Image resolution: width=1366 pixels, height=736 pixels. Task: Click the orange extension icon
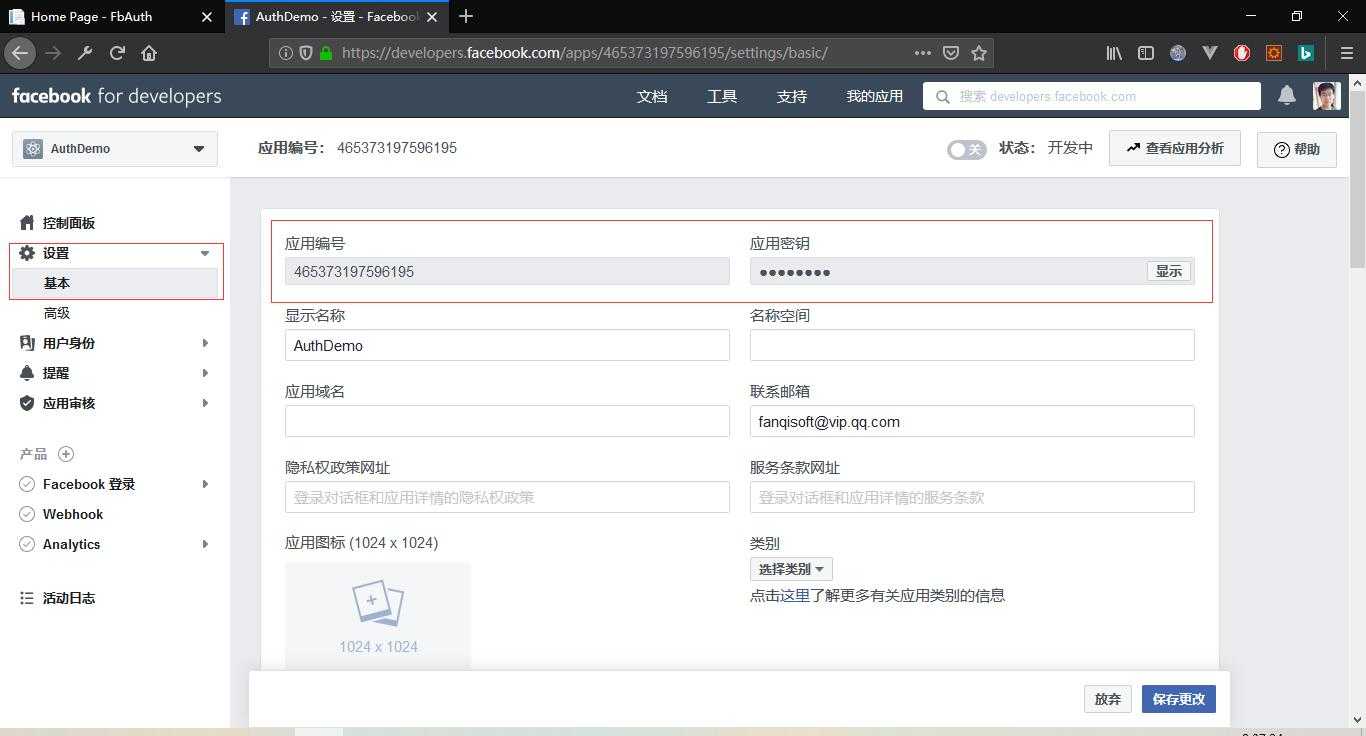tap(1274, 53)
